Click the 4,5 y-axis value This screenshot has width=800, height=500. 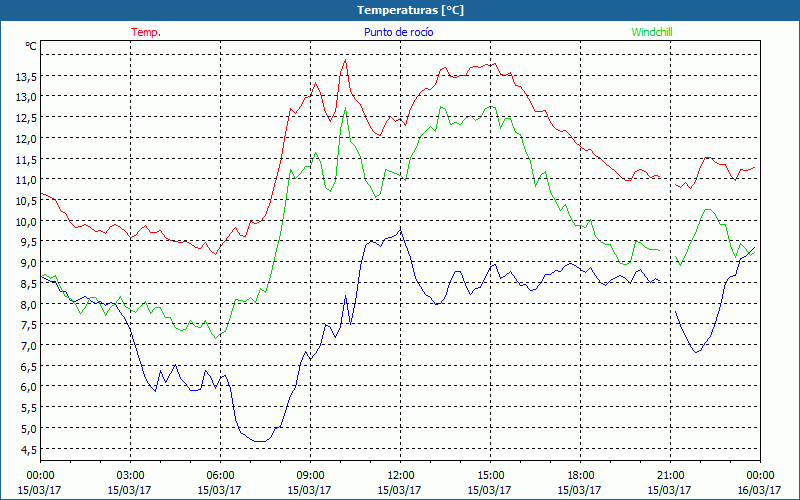coord(29,449)
